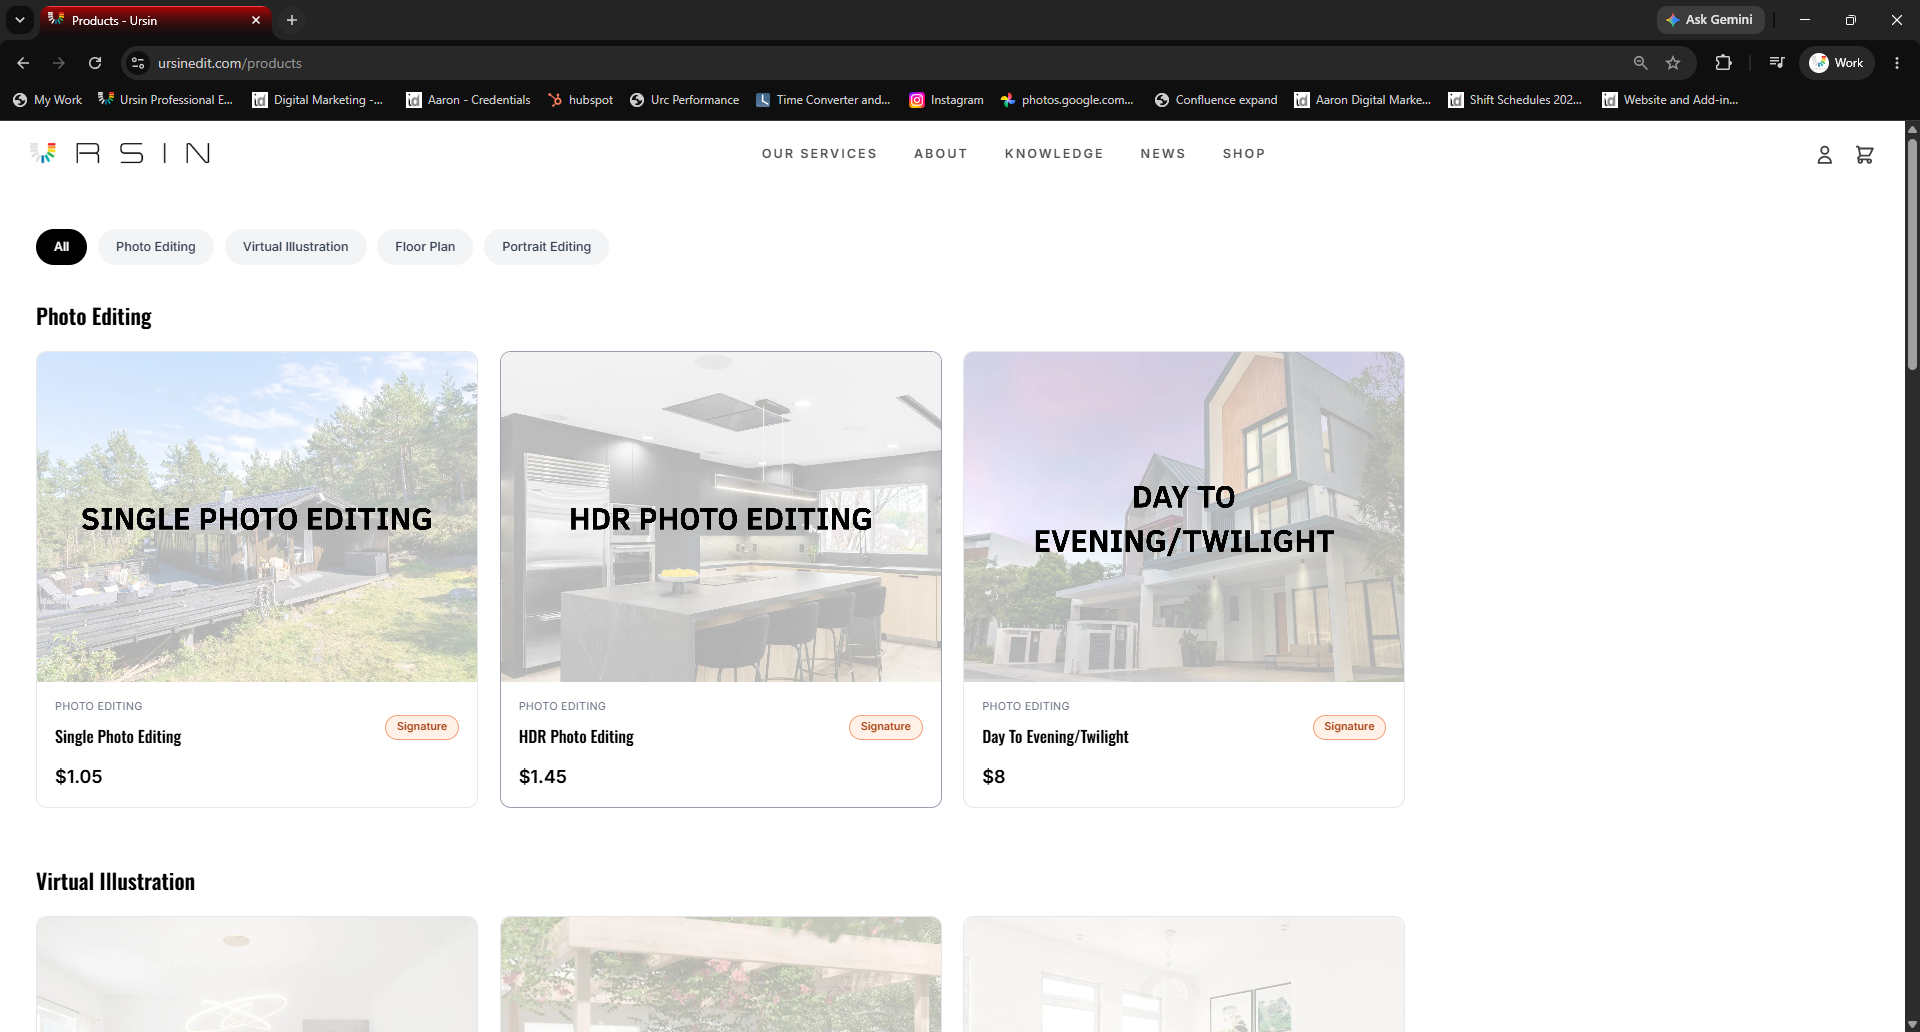Close the Products - Ursin tab
Viewport: 1920px width, 1032px height.
coord(256,20)
